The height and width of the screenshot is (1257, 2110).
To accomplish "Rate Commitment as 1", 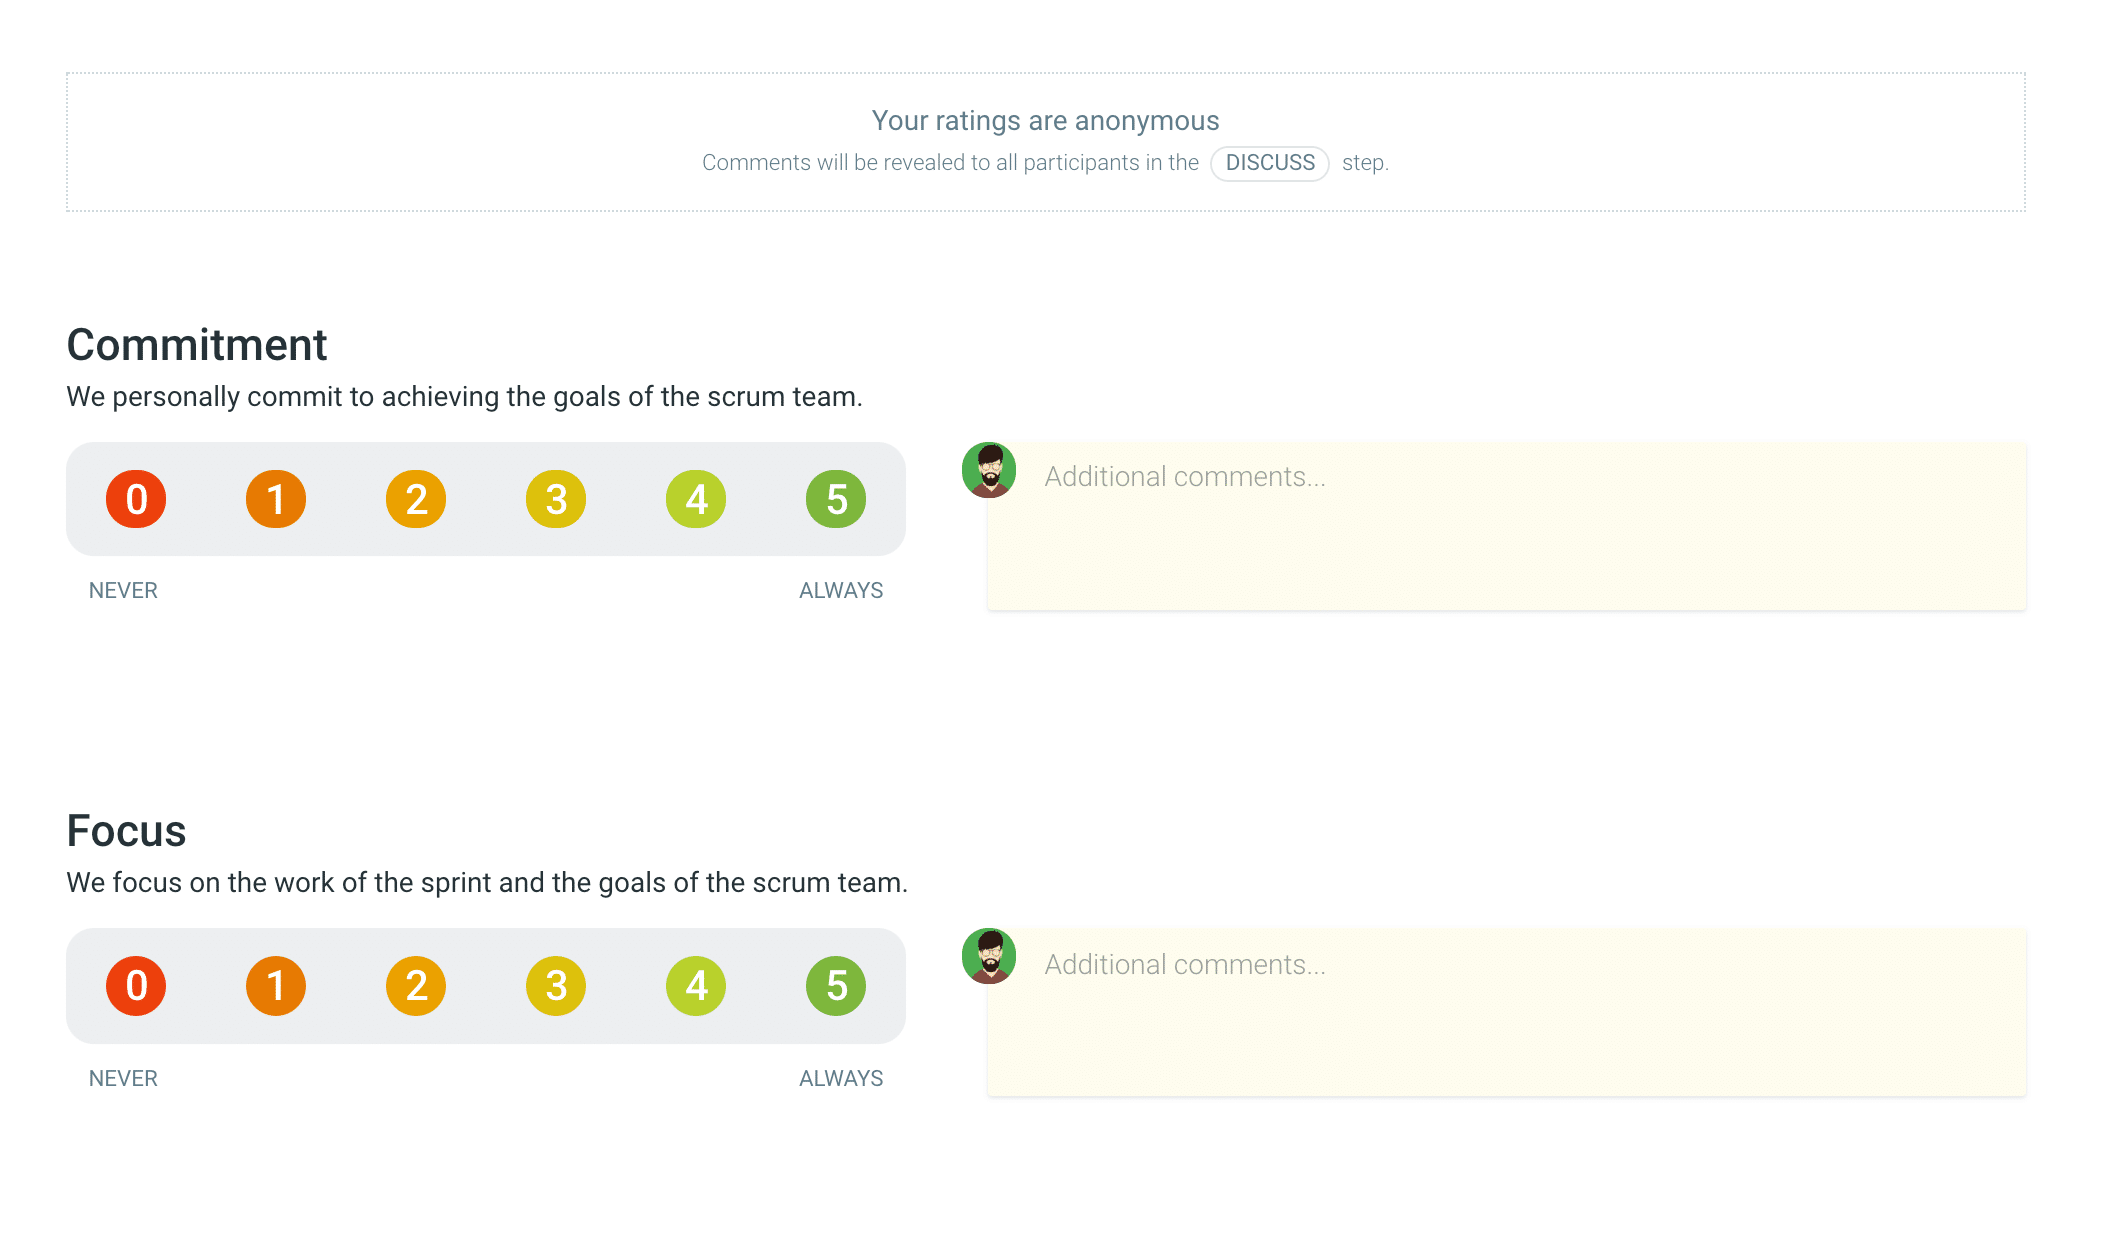I will 276,499.
